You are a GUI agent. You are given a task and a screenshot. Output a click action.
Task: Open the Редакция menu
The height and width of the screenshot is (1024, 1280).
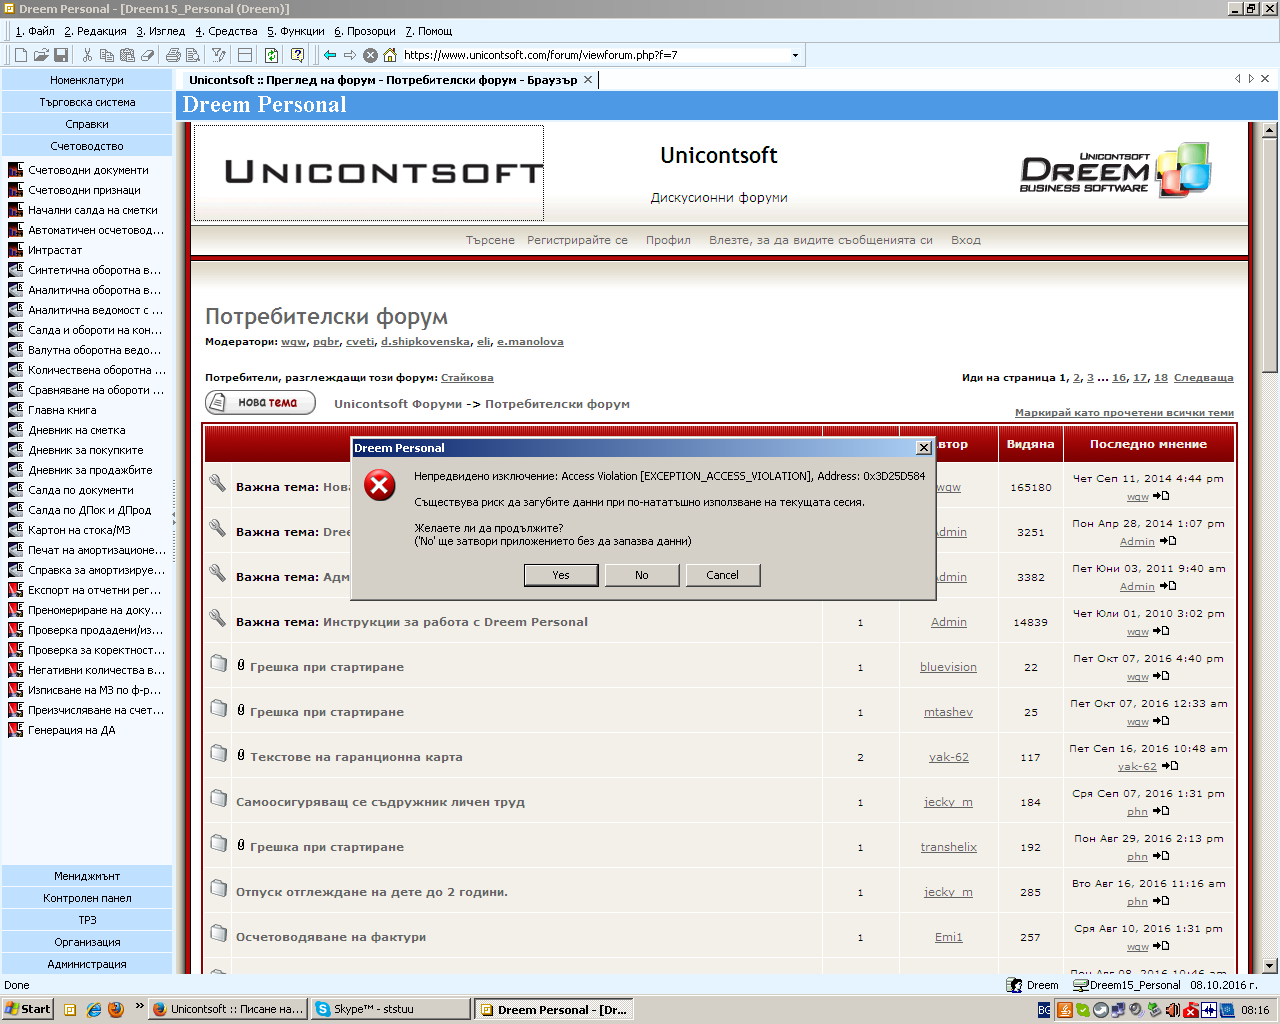pos(95,31)
